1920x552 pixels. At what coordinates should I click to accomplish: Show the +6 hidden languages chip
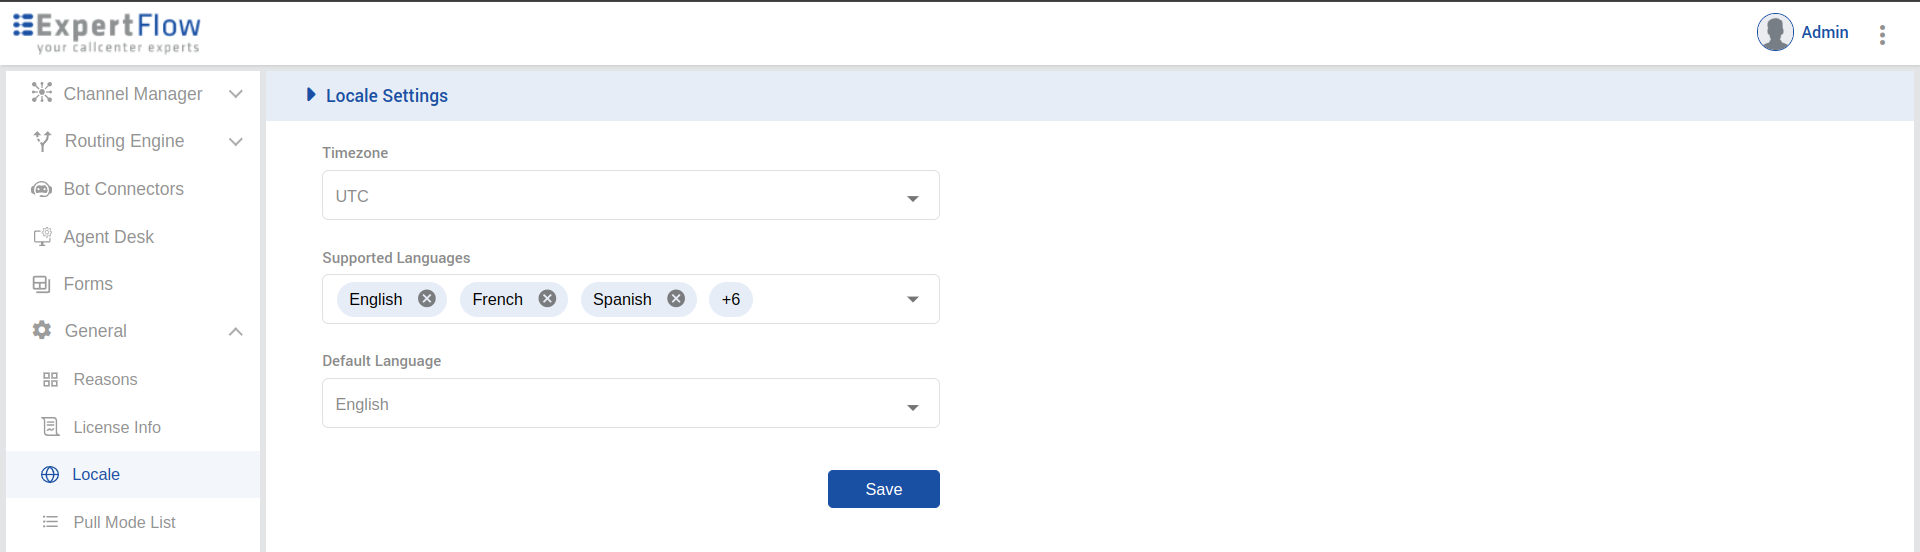[731, 300]
